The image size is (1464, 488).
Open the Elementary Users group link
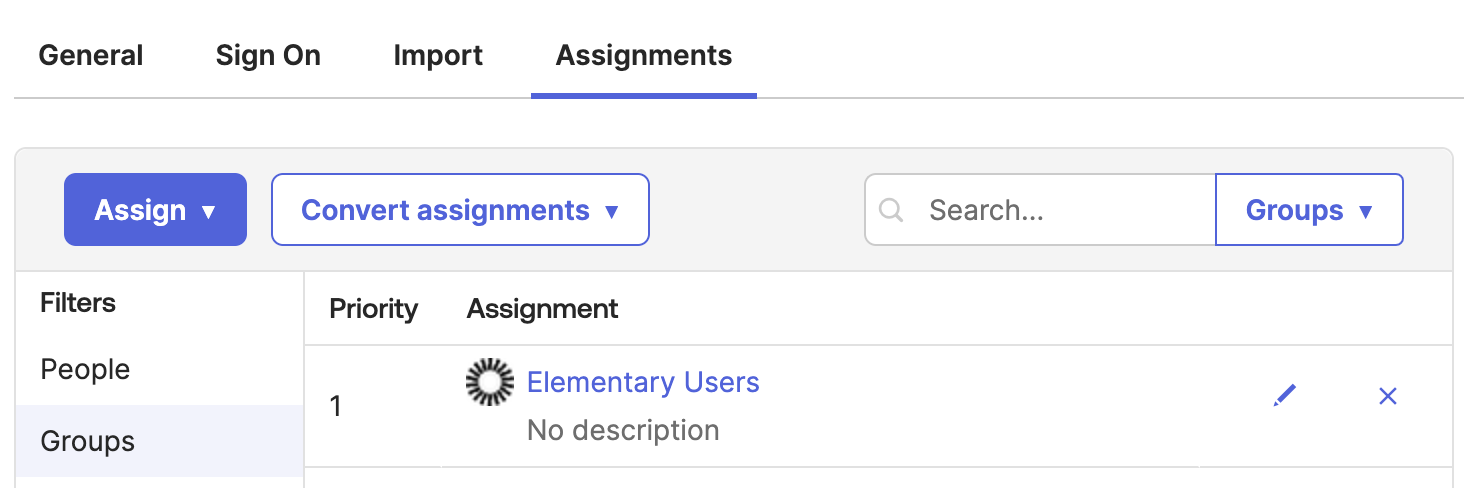[643, 382]
